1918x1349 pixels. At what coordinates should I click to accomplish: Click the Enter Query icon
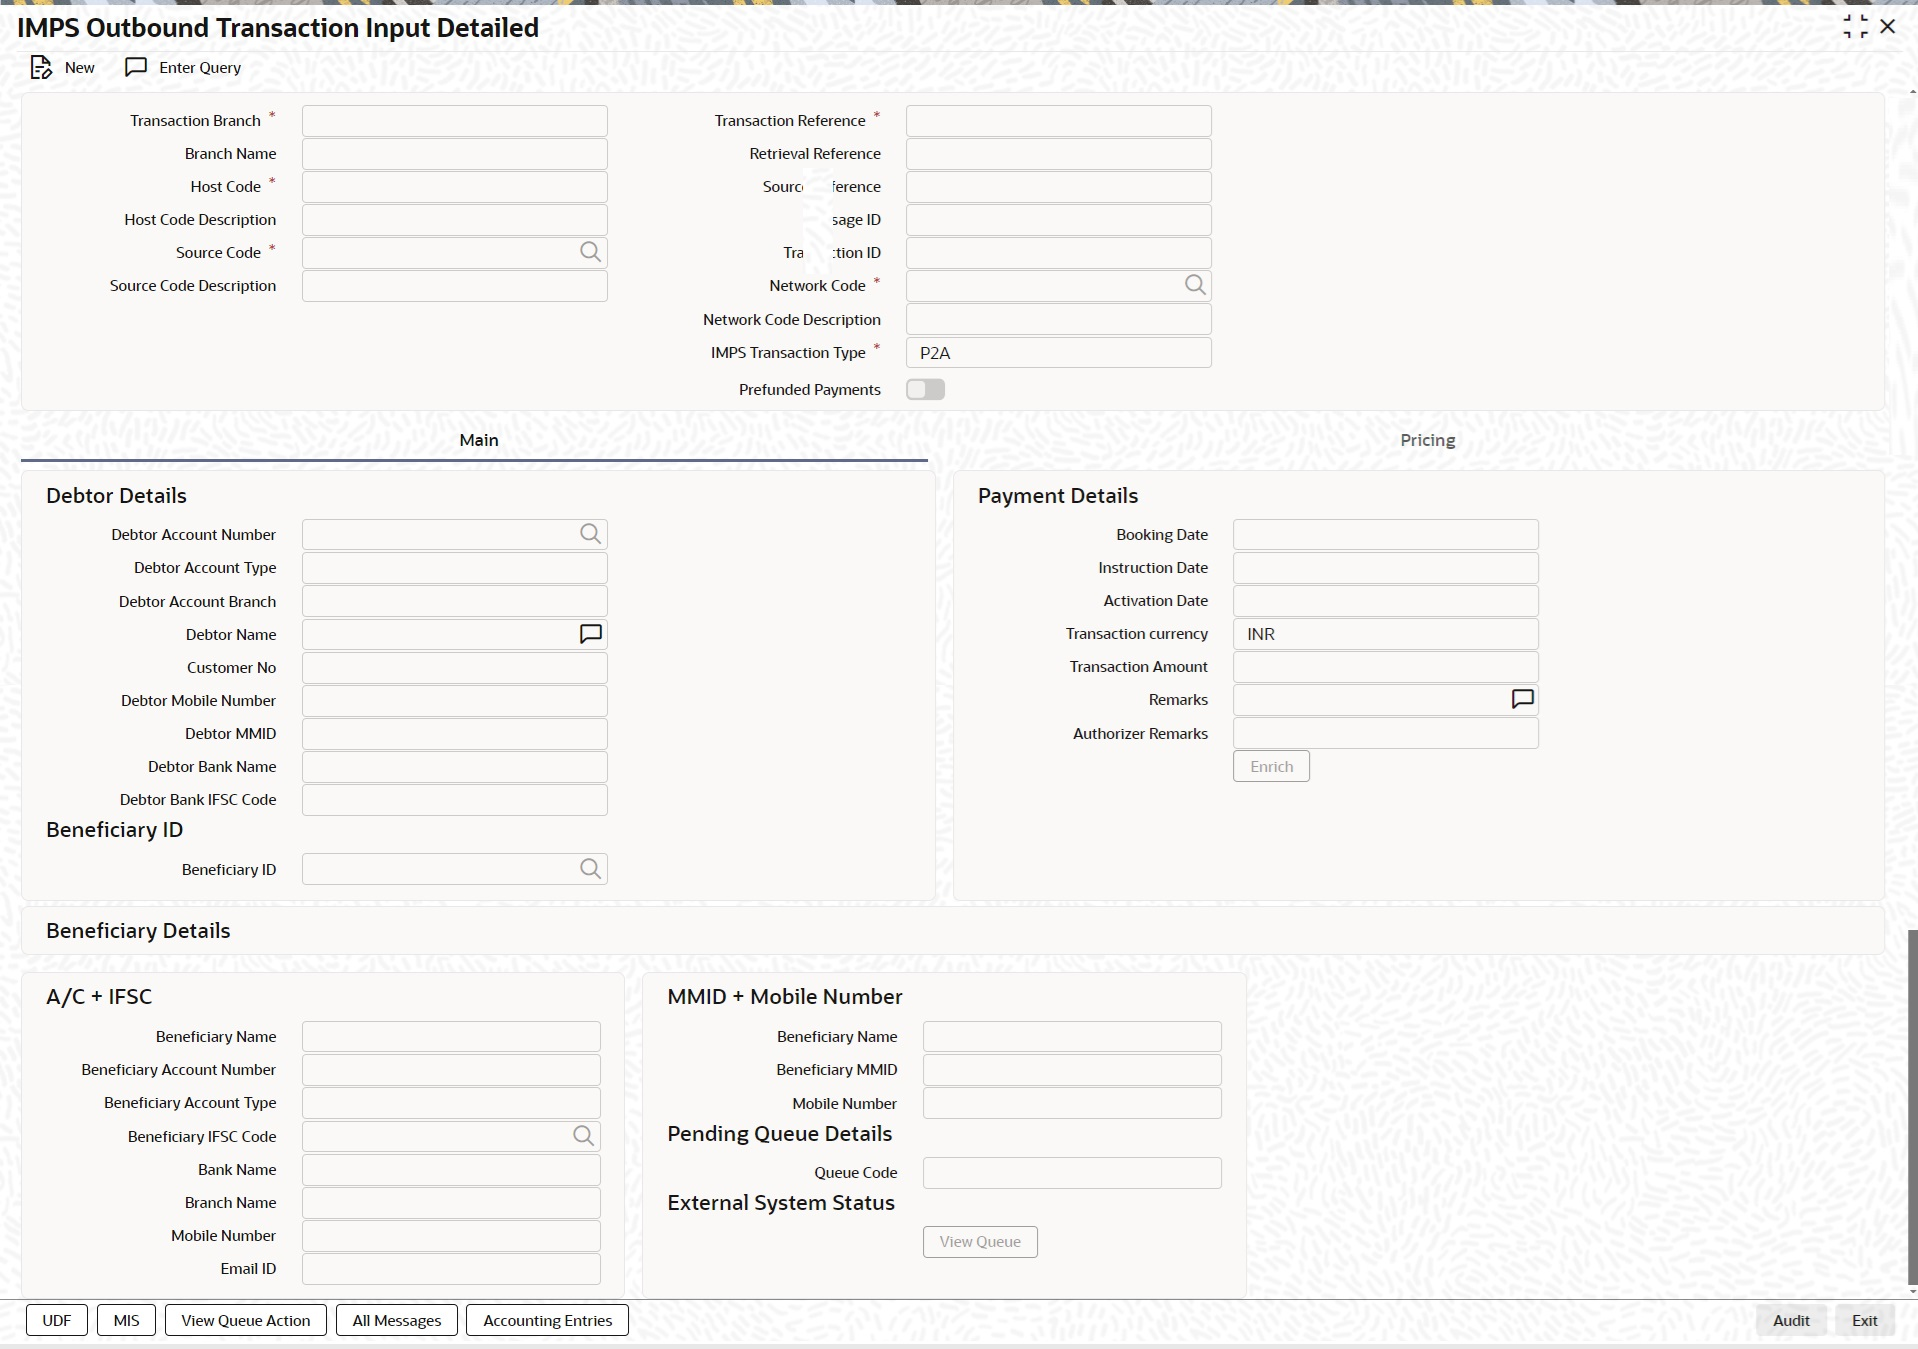(x=136, y=67)
